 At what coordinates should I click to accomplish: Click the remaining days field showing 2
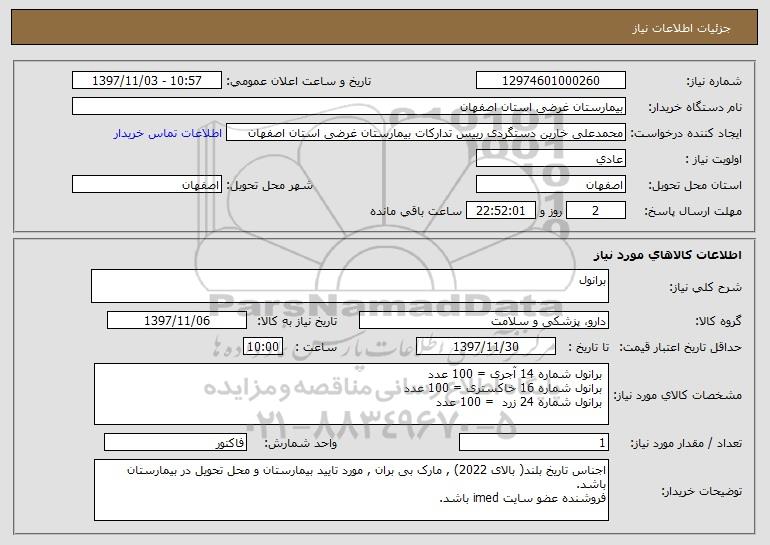click(596, 211)
